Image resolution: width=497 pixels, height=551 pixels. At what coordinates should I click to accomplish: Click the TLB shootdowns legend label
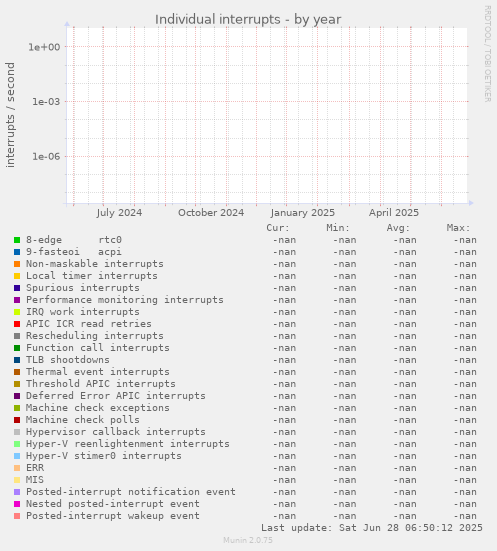point(67,360)
